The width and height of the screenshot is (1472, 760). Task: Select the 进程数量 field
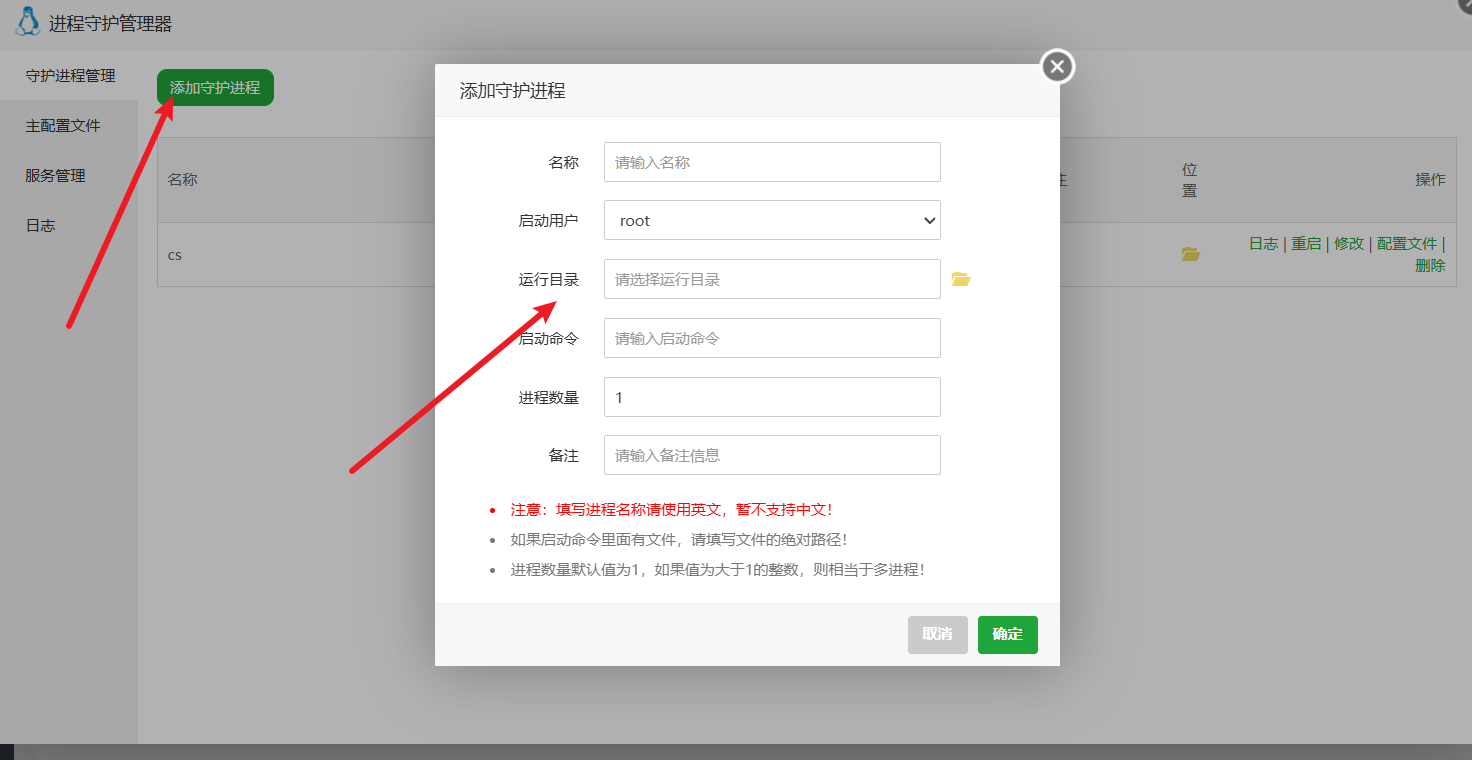(x=772, y=397)
